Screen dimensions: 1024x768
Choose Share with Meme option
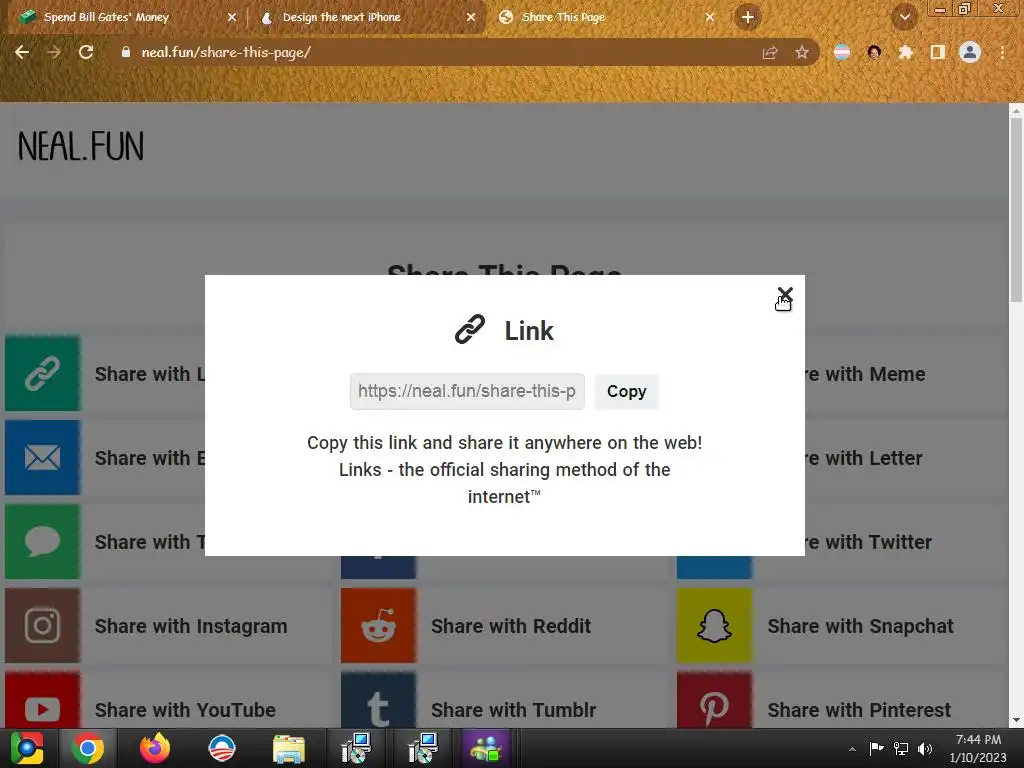[x=865, y=374]
